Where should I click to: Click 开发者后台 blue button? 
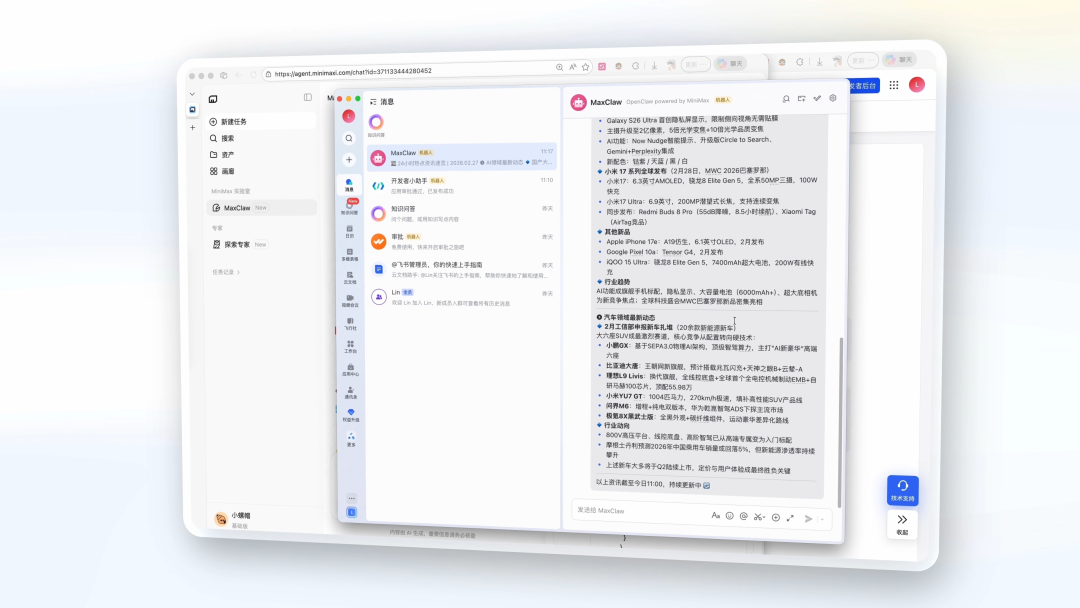click(x=864, y=85)
